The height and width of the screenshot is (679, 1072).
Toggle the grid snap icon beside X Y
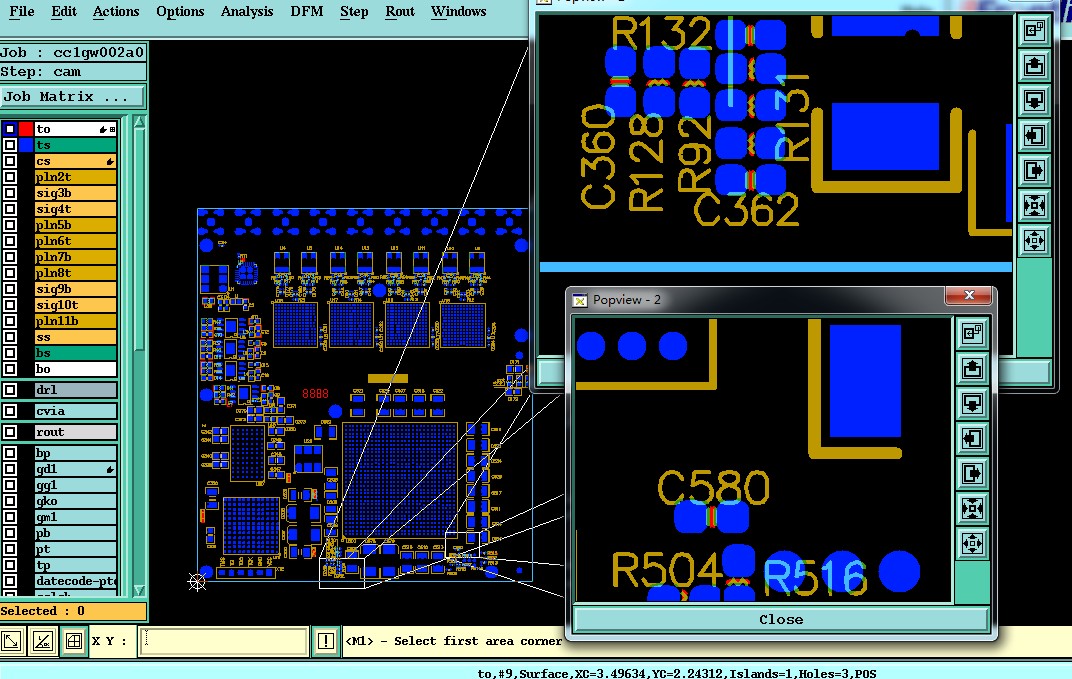(73, 641)
